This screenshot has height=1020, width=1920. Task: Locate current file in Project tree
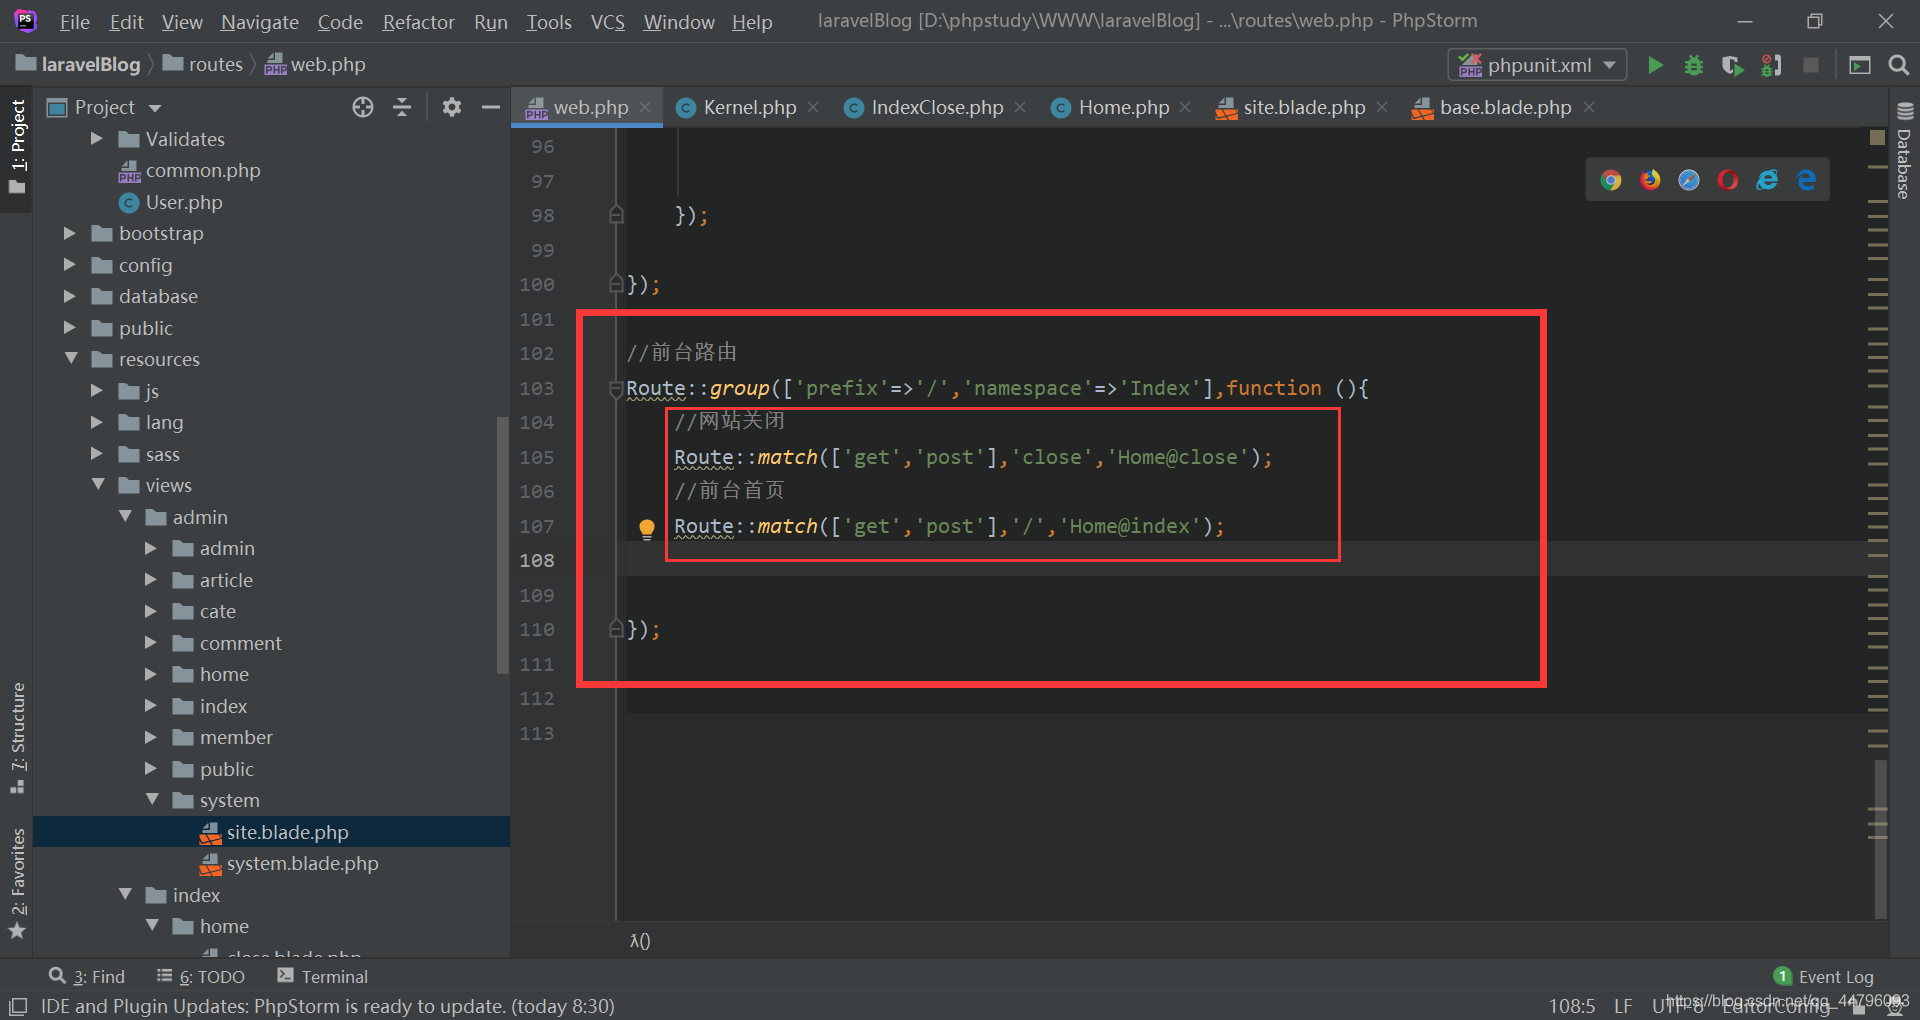pyautogui.click(x=363, y=107)
